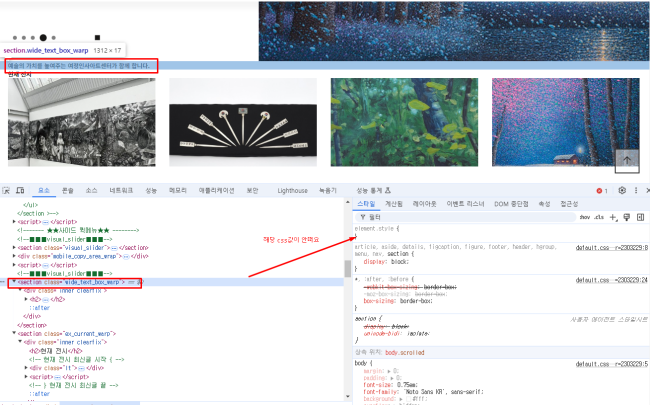
Task: Expand ellipsis in mobile_copy_area_wrap div node
Action: pyautogui.click(x=126, y=257)
